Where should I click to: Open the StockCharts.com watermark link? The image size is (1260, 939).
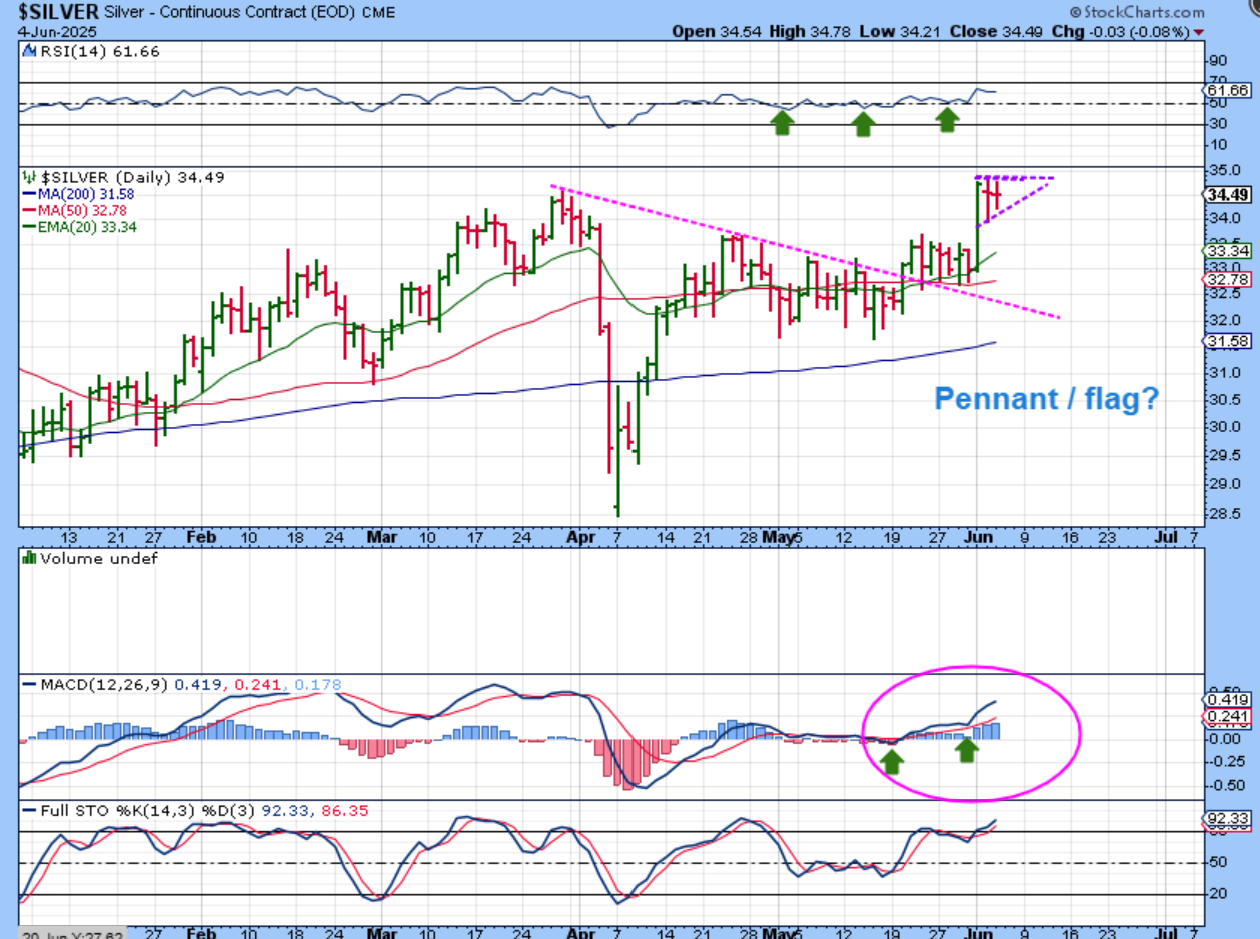coord(1136,12)
